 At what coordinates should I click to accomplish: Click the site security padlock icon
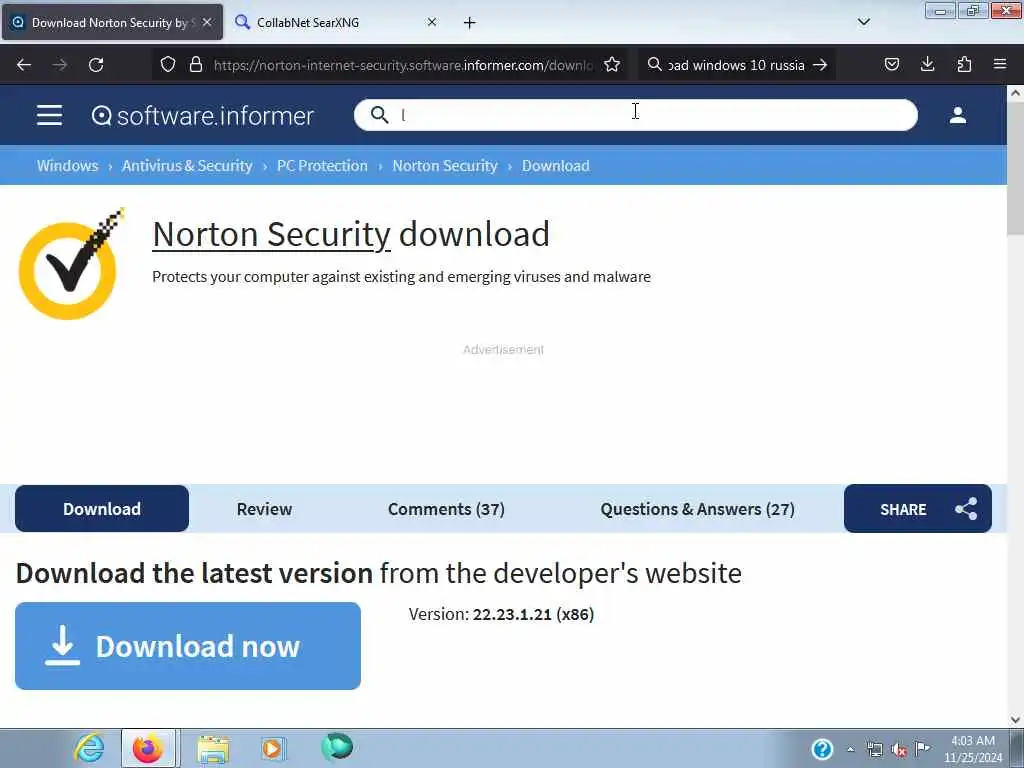(x=195, y=65)
